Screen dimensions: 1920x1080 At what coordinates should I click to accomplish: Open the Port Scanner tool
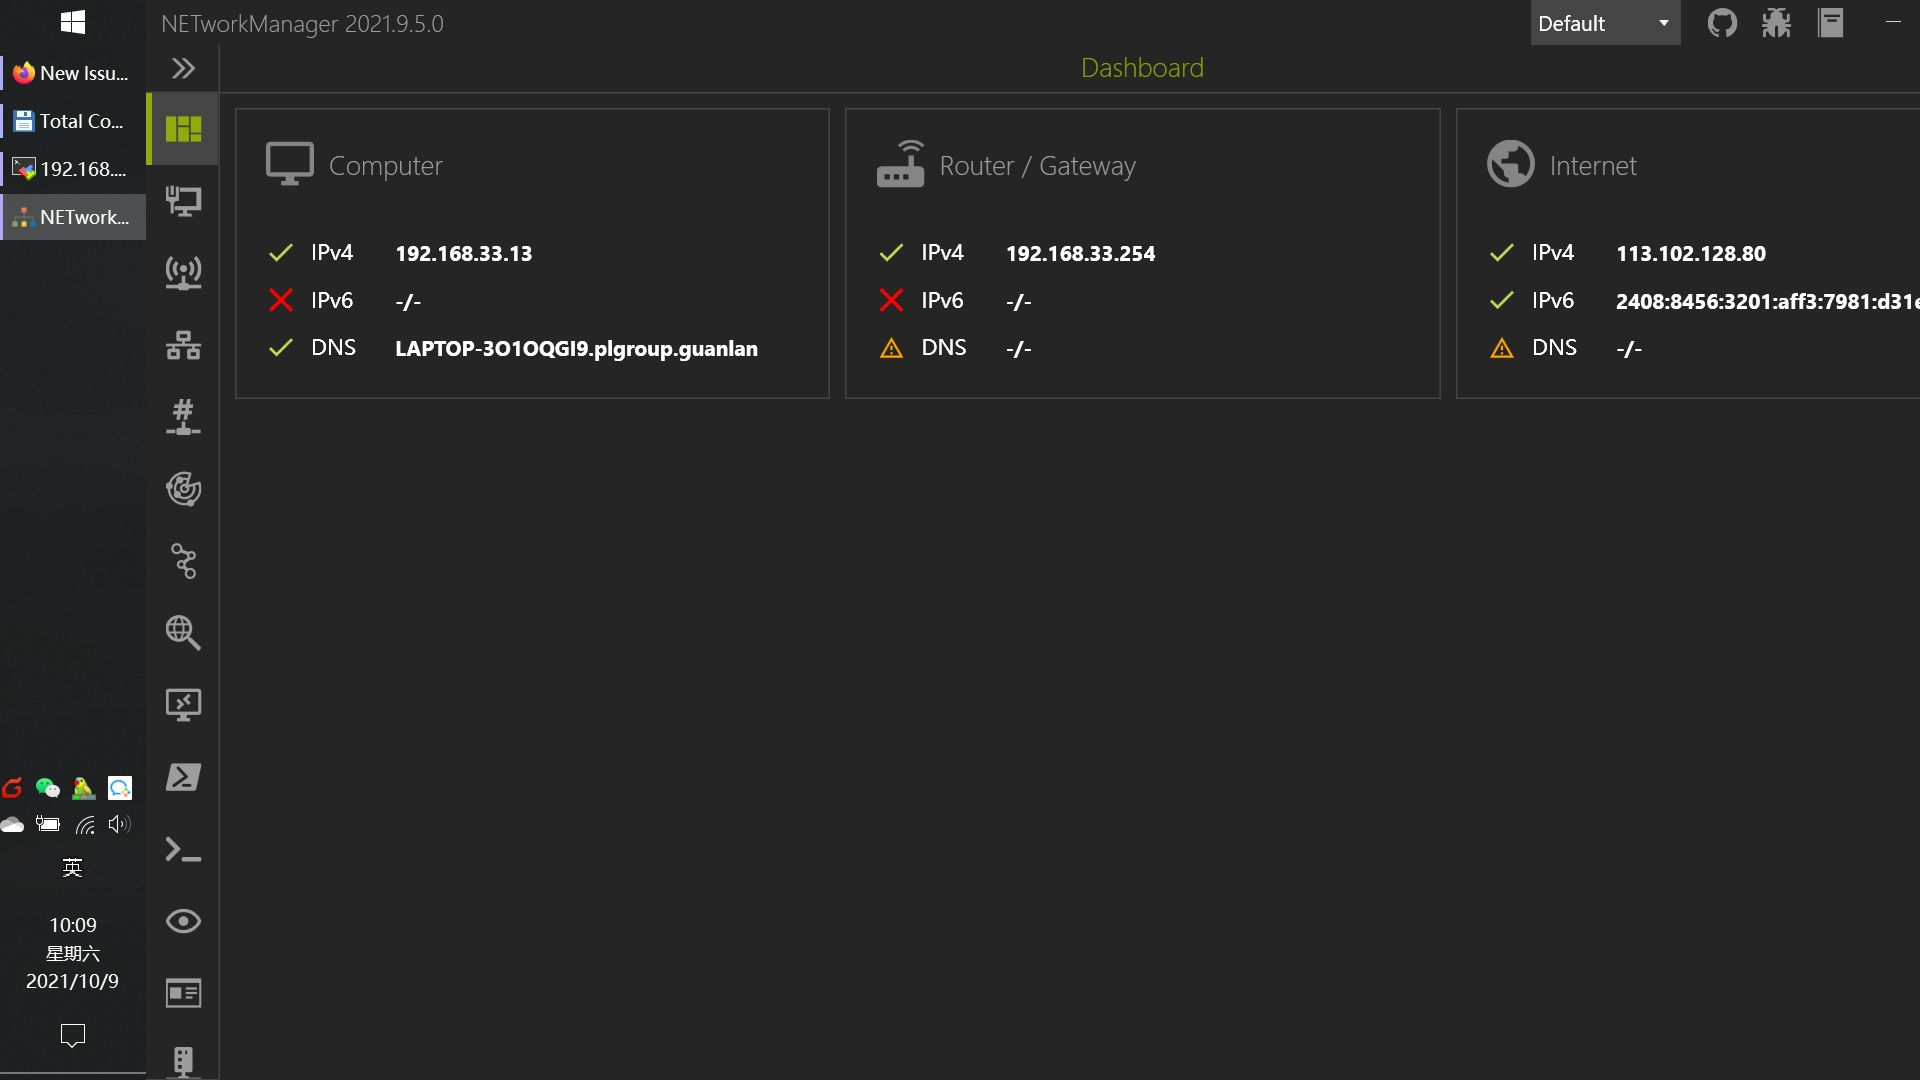(183, 417)
